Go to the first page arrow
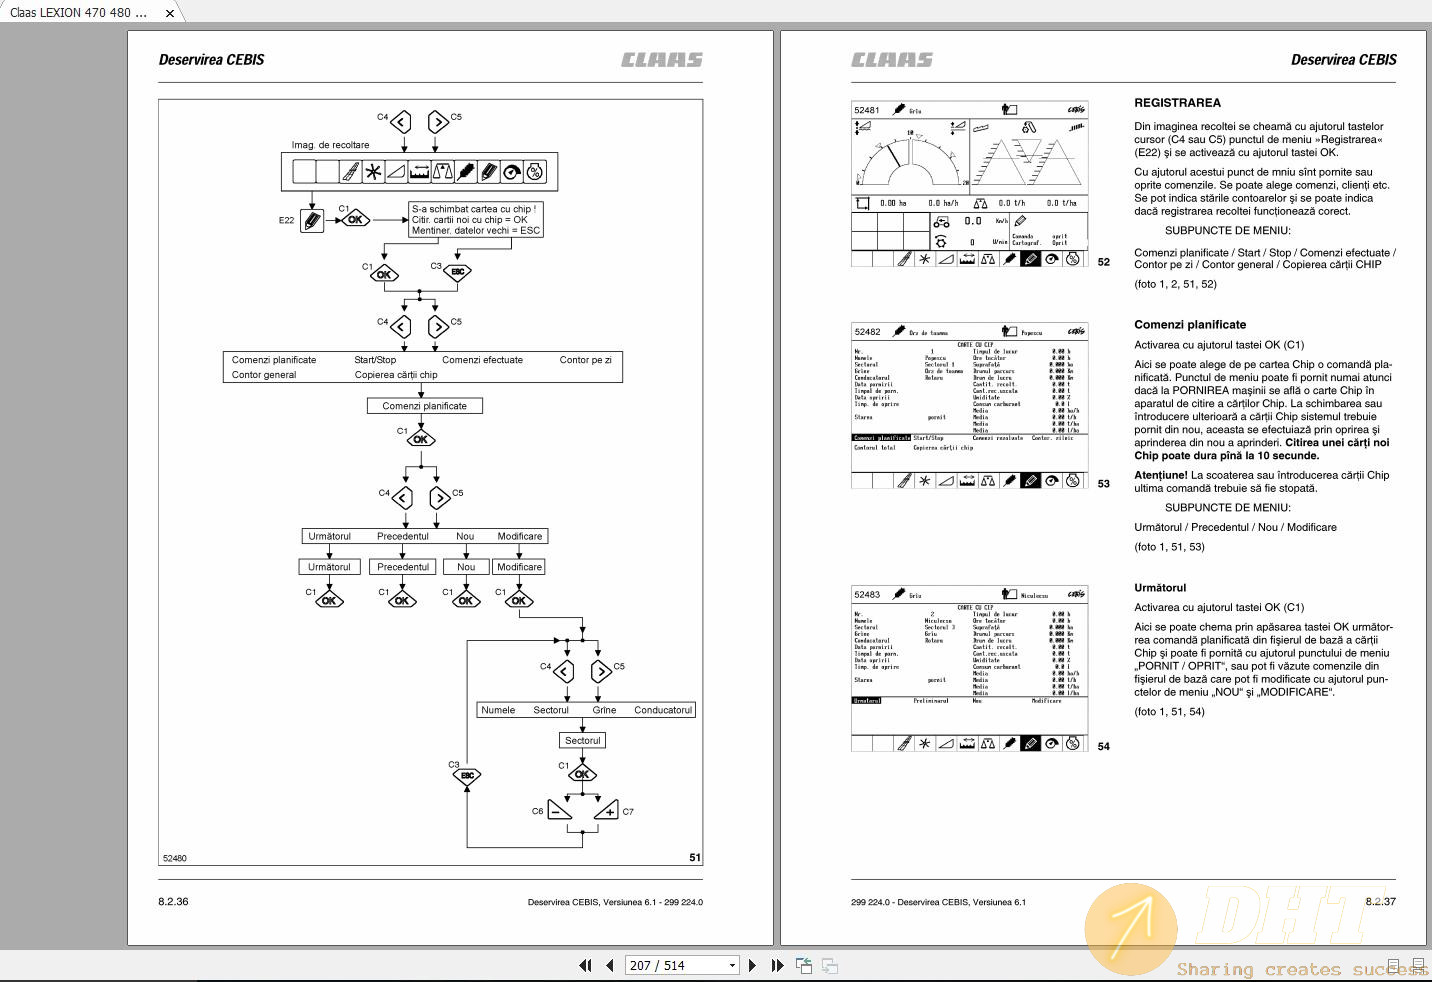This screenshot has width=1432, height=982. (585, 965)
